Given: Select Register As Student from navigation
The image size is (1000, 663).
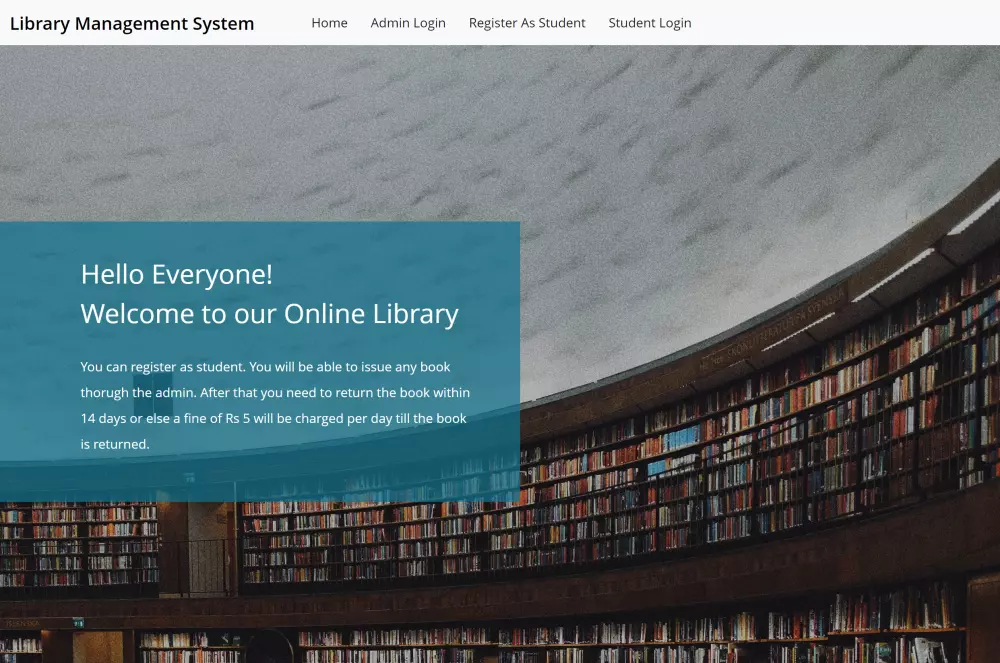Looking at the screenshot, I should pyautogui.click(x=527, y=22).
